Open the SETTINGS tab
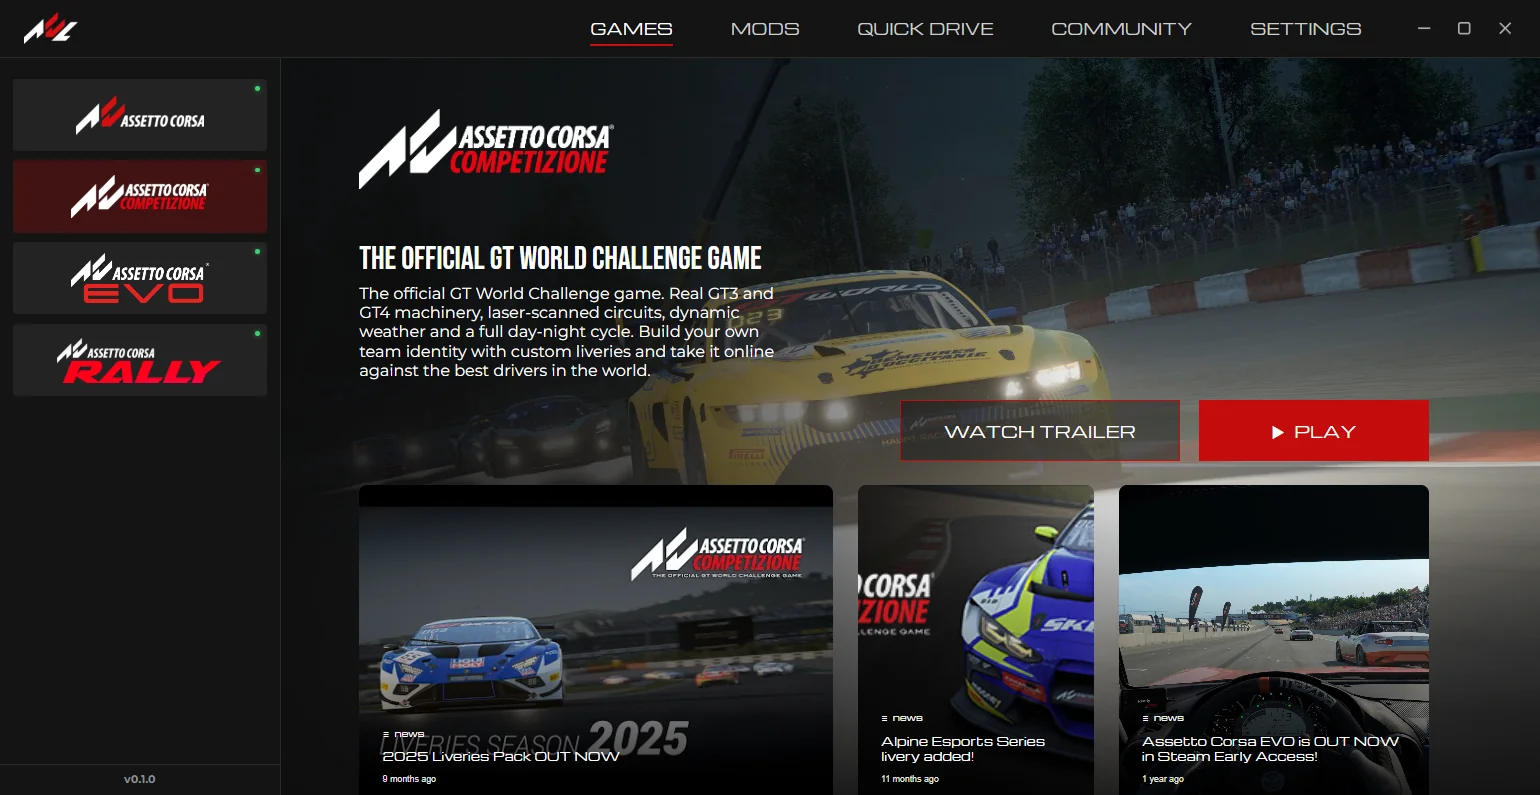This screenshot has width=1540, height=795. coord(1305,29)
